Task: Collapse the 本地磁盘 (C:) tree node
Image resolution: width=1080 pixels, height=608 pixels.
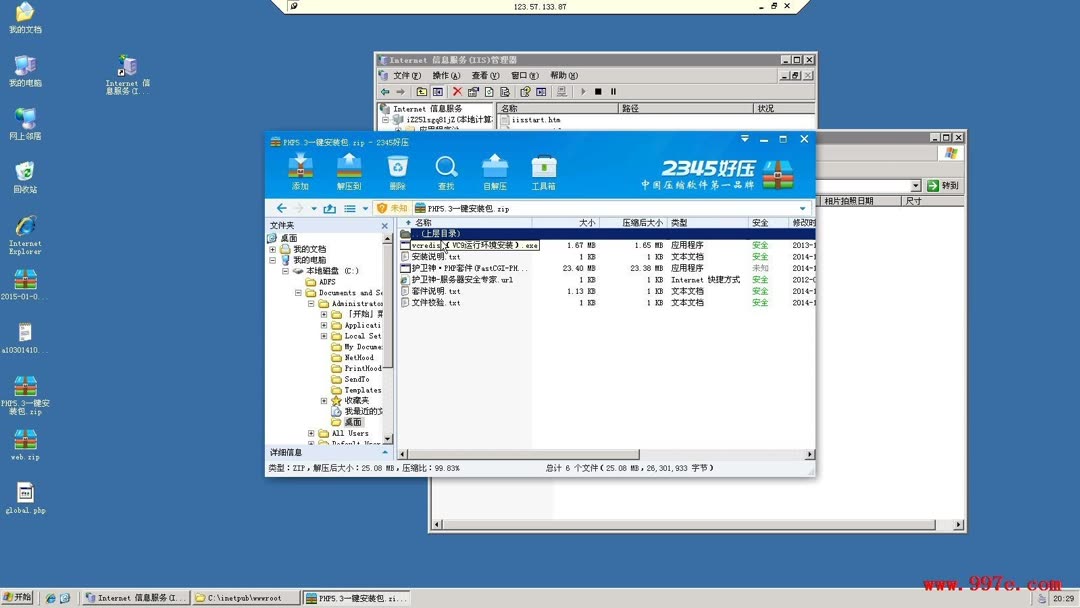Action: (284, 270)
